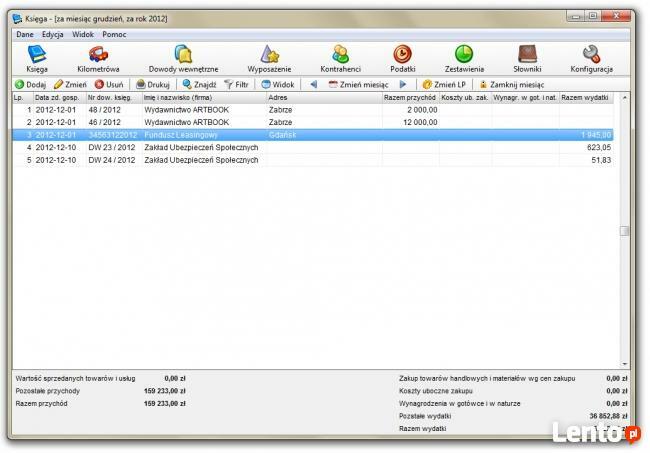The width and height of the screenshot is (650, 453).
Task: Open the Konfiguracja settings module
Action: coord(591,59)
